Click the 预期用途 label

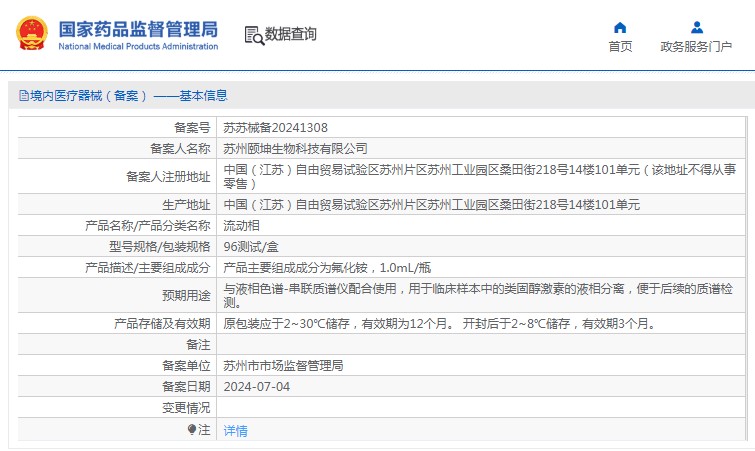pos(186,296)
